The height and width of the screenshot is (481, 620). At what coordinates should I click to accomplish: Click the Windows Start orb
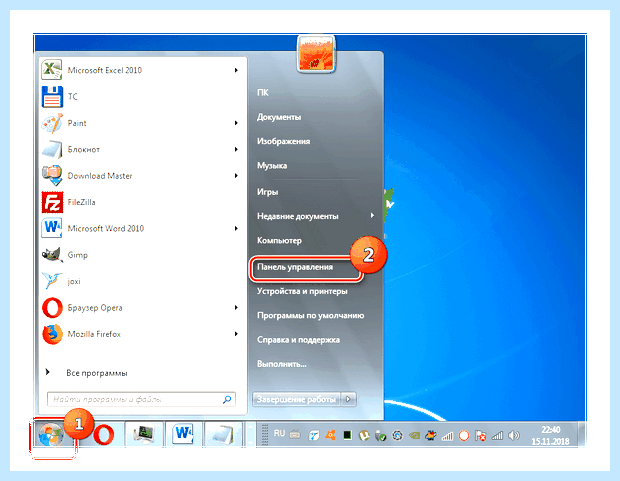coord(51,434)
